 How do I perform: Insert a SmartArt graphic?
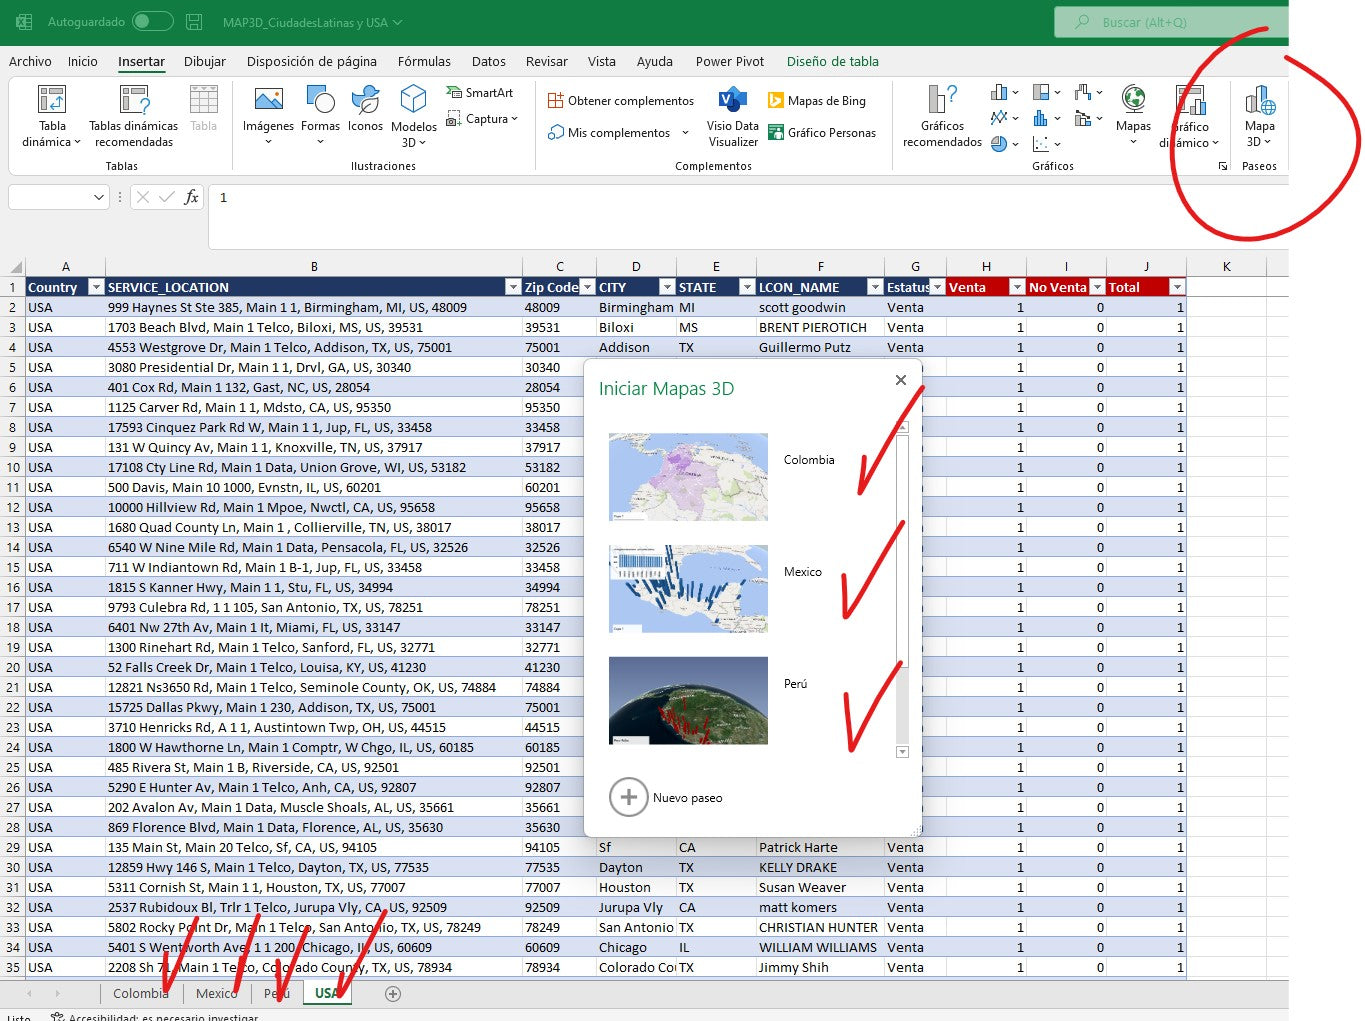(480, 92)
